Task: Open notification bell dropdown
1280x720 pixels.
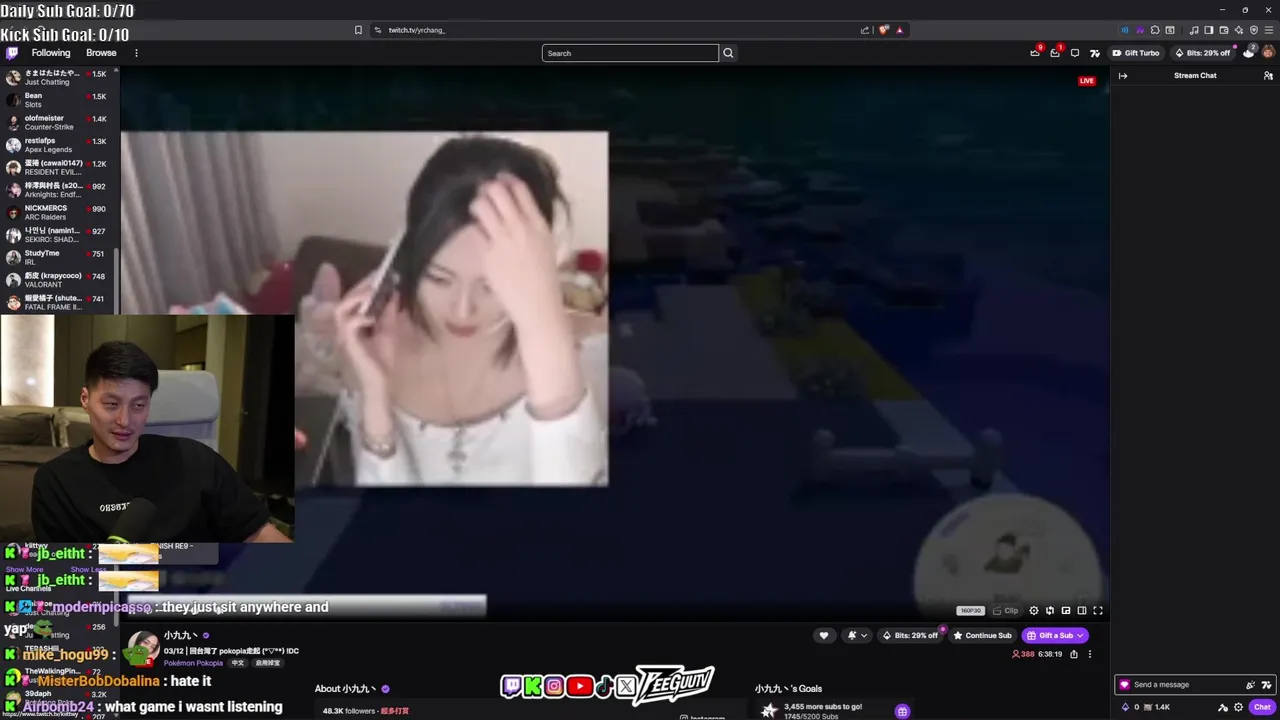Action: tap(857, 635)
